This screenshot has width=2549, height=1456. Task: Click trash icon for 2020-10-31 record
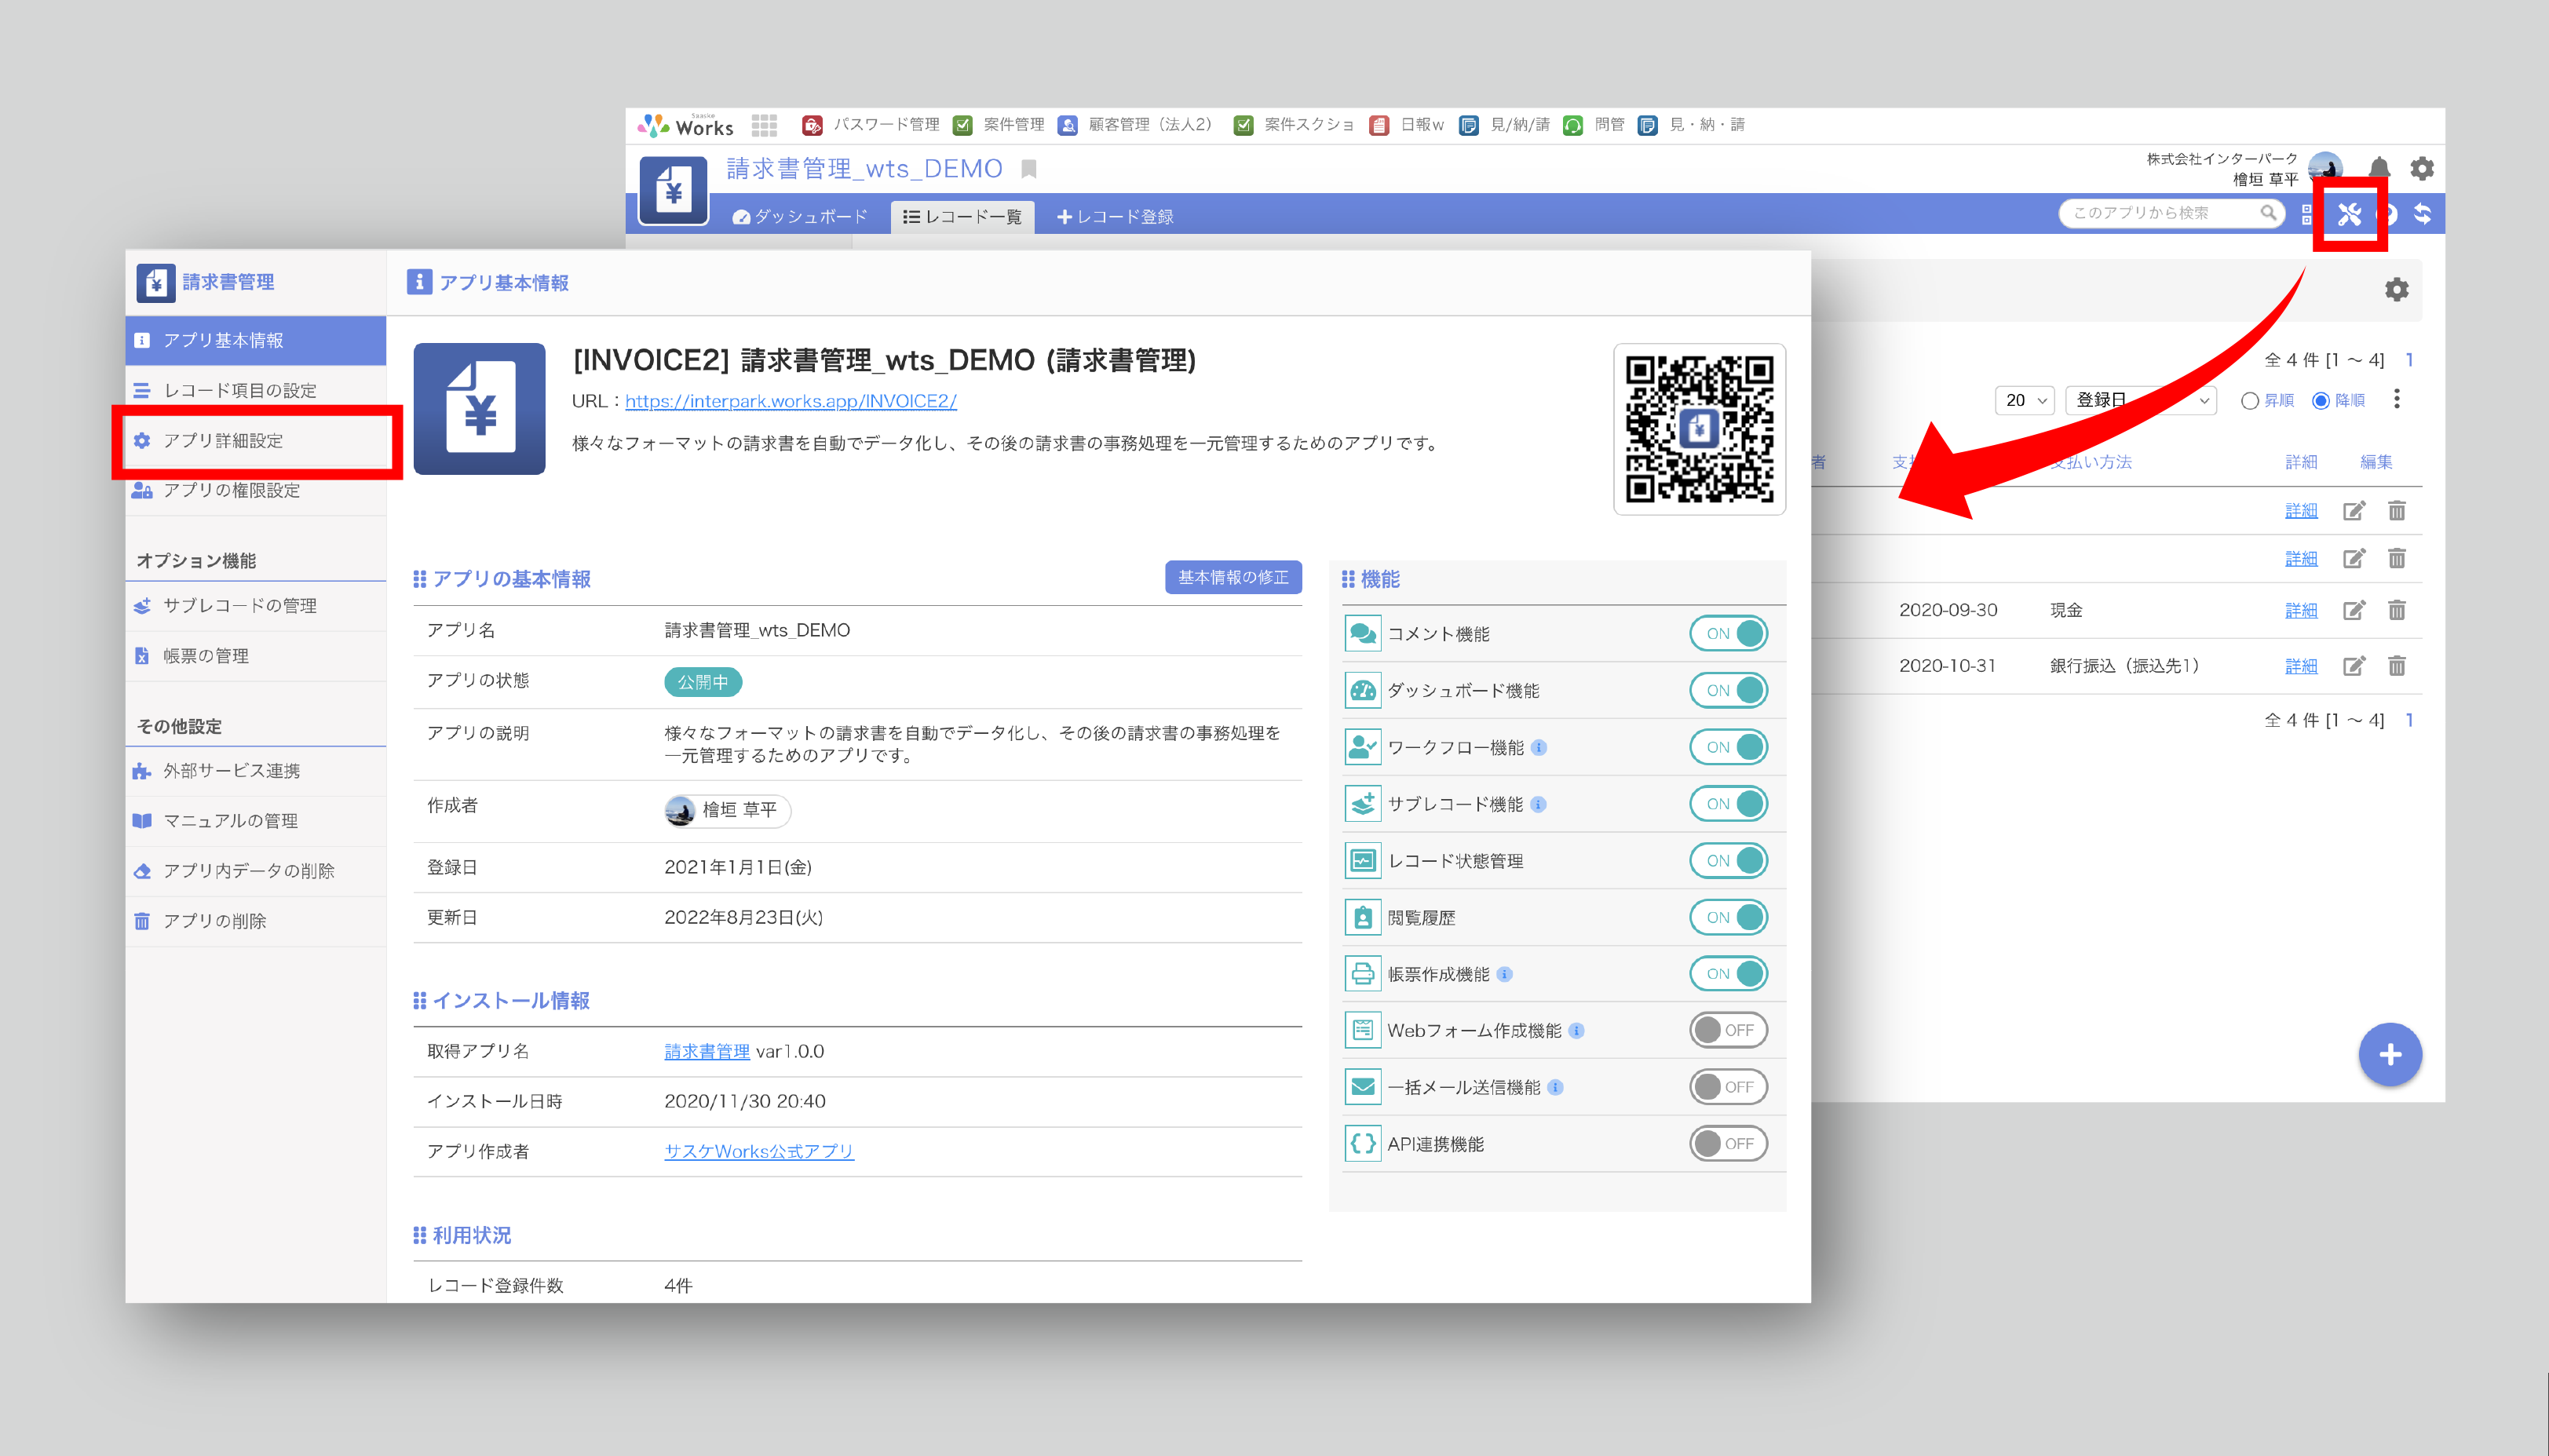tap(2397, 666)
